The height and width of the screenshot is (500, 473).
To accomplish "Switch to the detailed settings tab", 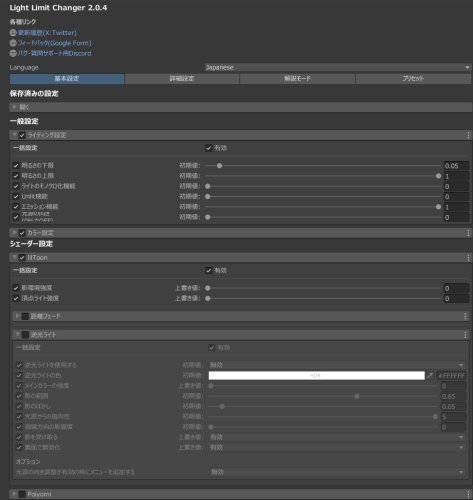I will pyautogui.click(x=182, y=79).
